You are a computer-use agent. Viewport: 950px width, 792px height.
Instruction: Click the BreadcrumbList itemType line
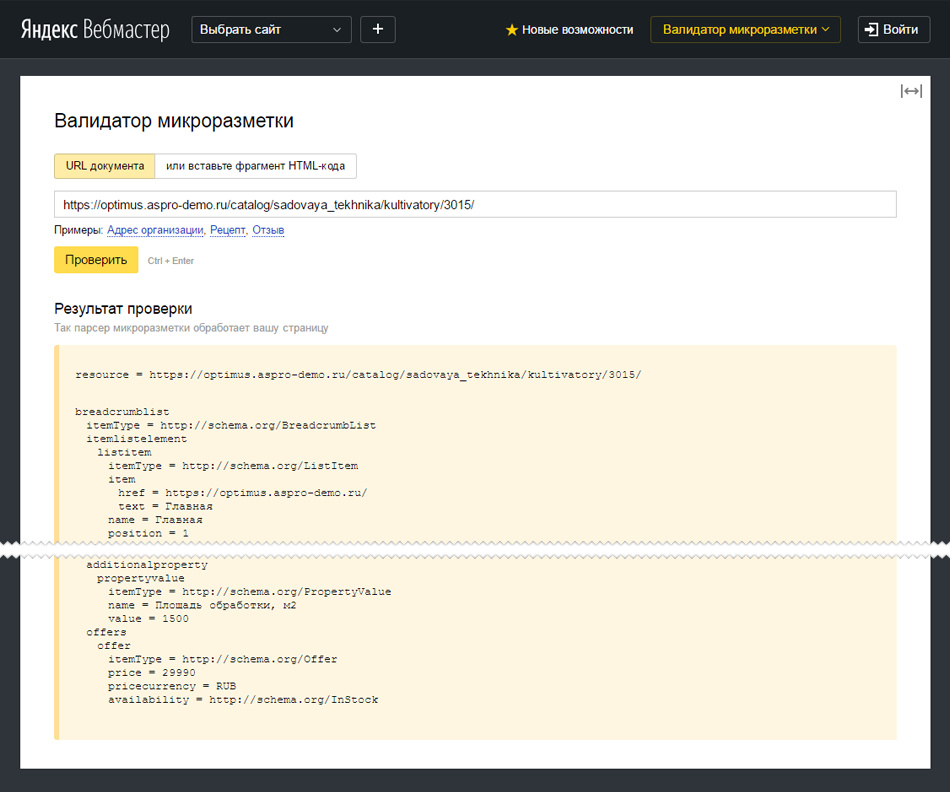231,425
